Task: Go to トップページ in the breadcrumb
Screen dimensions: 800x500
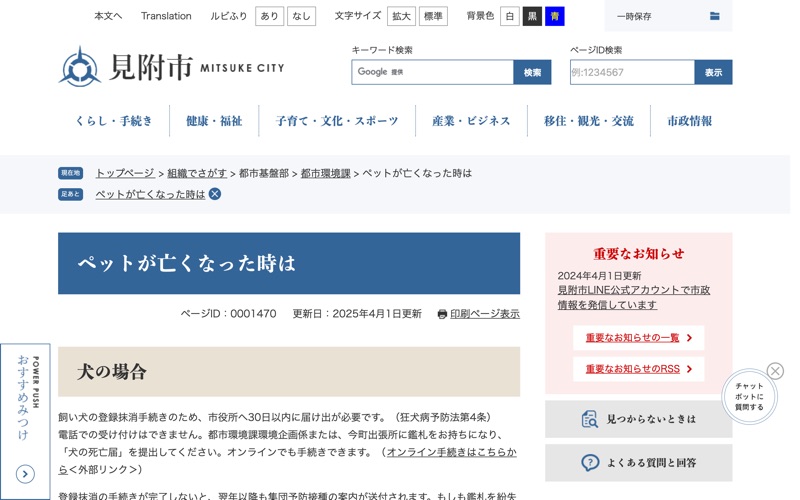Action: pyautogui.click(x=125, y=173)
